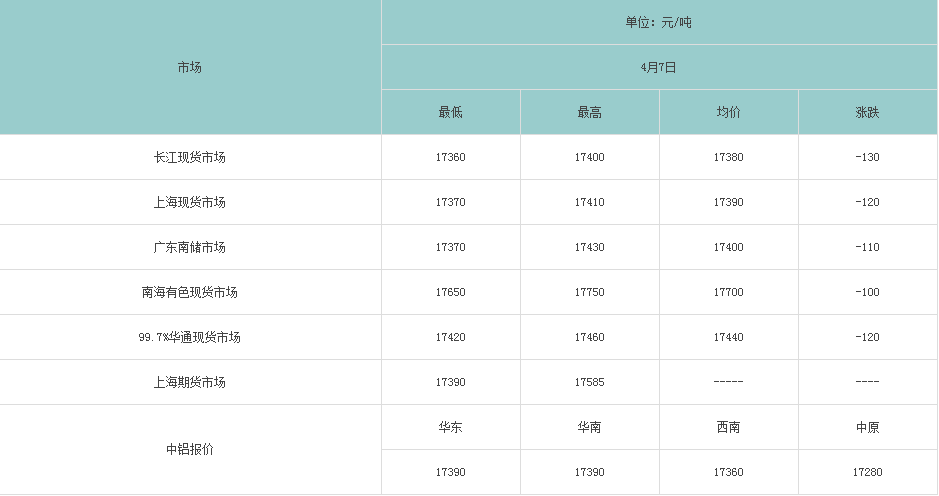Click the -130 change value cell
The width and height of the screenshot is (939, 496).
pos(868,157)
